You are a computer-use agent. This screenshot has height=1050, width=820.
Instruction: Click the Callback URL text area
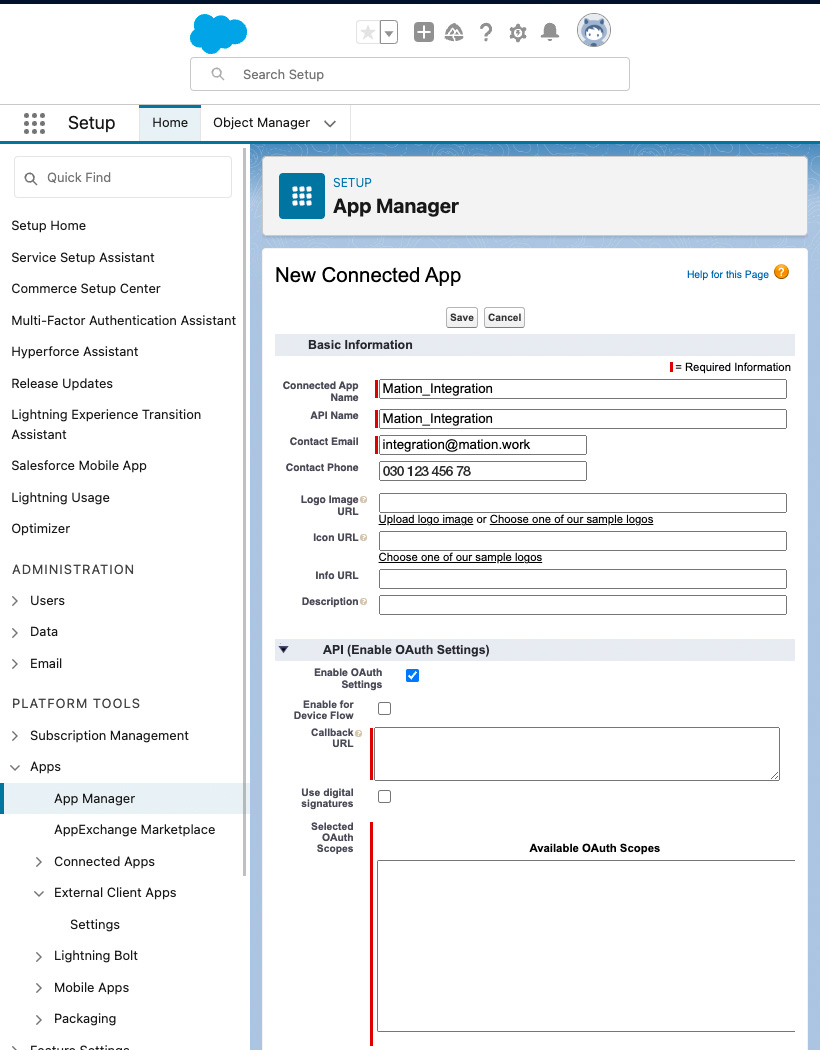[x=577, y=754]
